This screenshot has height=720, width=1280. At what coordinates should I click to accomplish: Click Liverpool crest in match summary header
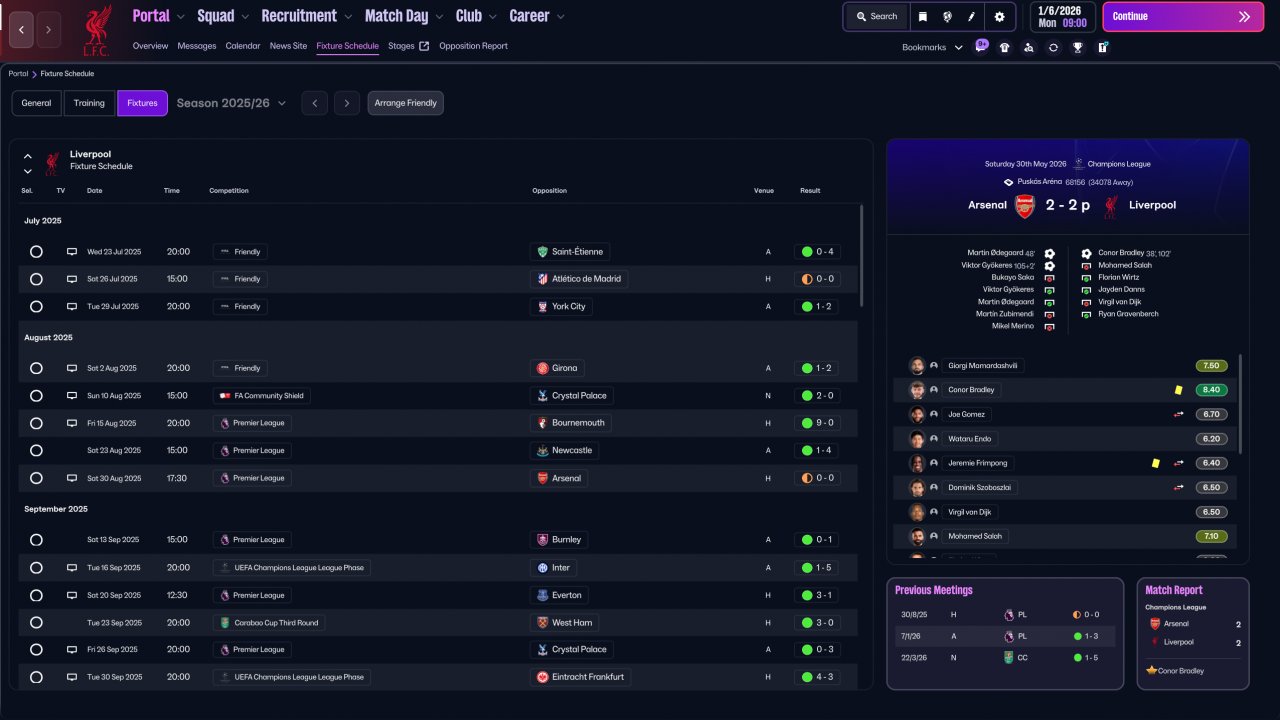(1110, 206)
